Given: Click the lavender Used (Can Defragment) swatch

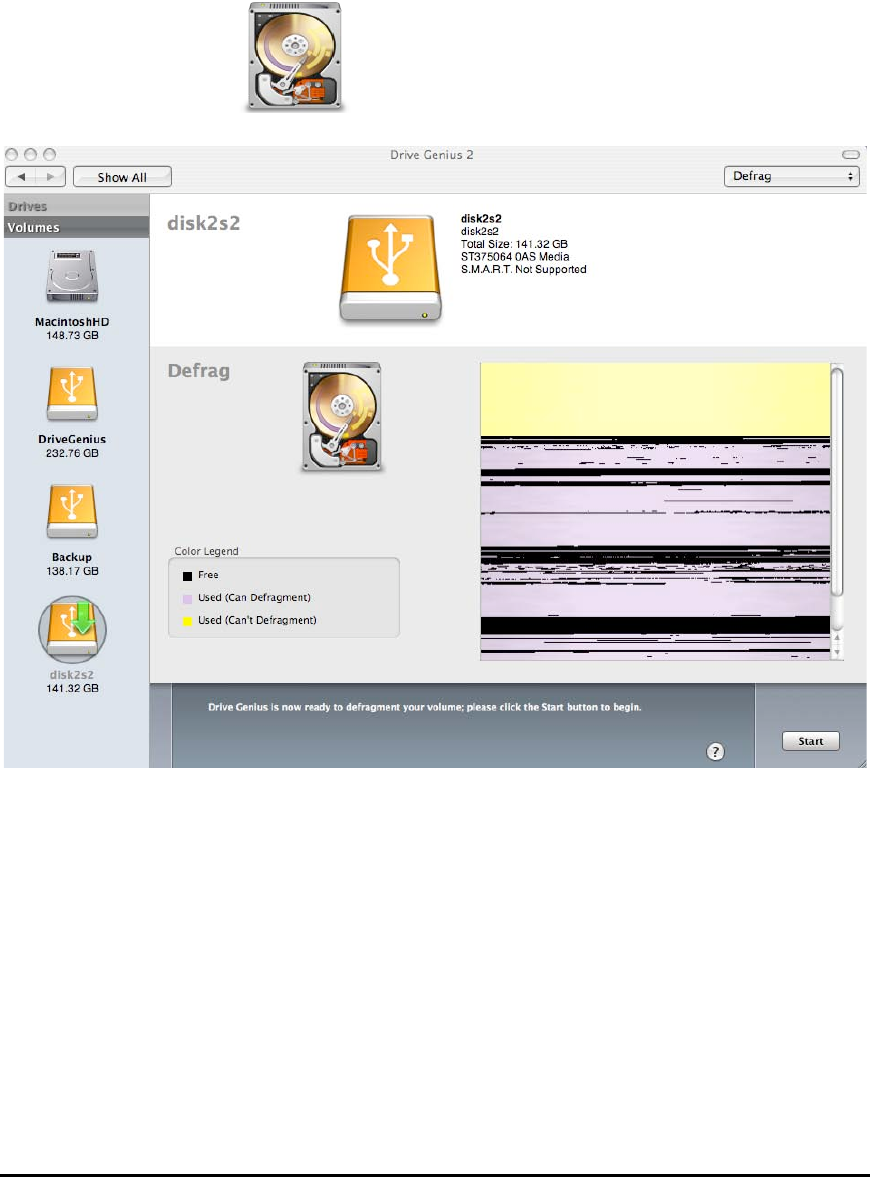Looking at the screenshot, I should (x=188, y=599).
